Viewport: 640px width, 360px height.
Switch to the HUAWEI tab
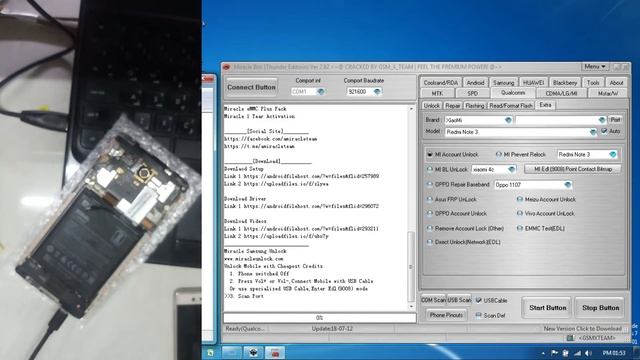(x=533, y=82)
